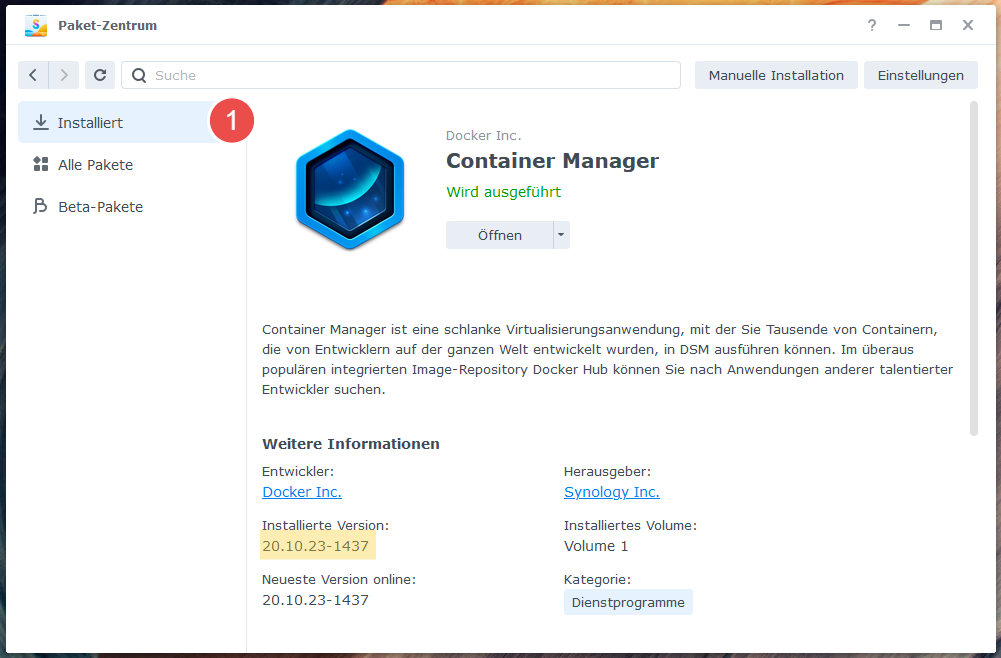Click the search magnifier icon
This screenshot has height=658, width=1001.
point(139,75)
